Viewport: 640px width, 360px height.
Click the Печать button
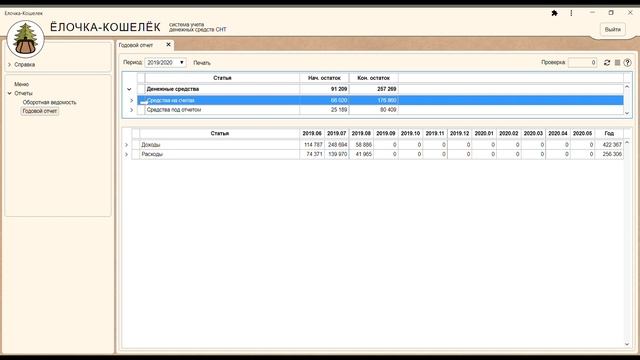[x=202, y=63]
